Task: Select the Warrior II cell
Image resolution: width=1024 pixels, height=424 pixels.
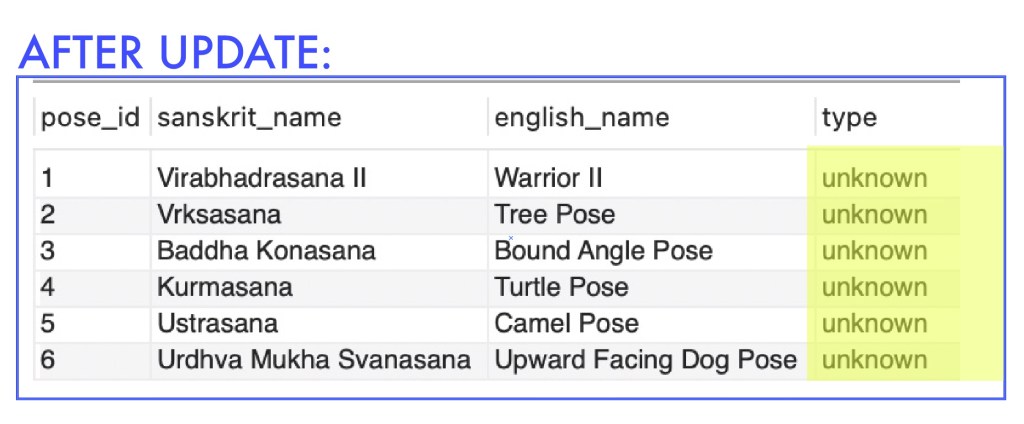Action: tap(549, 179)
